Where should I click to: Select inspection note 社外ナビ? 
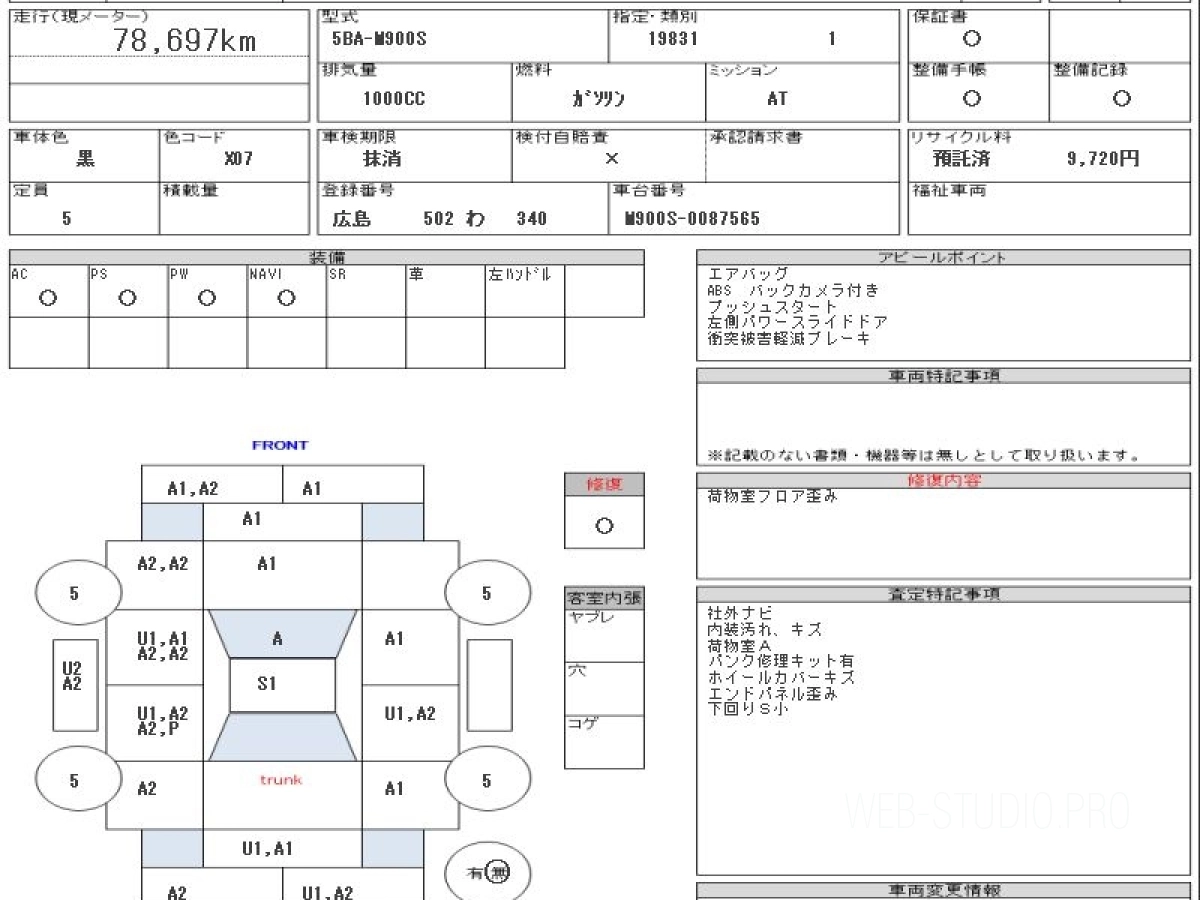click(x=739, y=612)
